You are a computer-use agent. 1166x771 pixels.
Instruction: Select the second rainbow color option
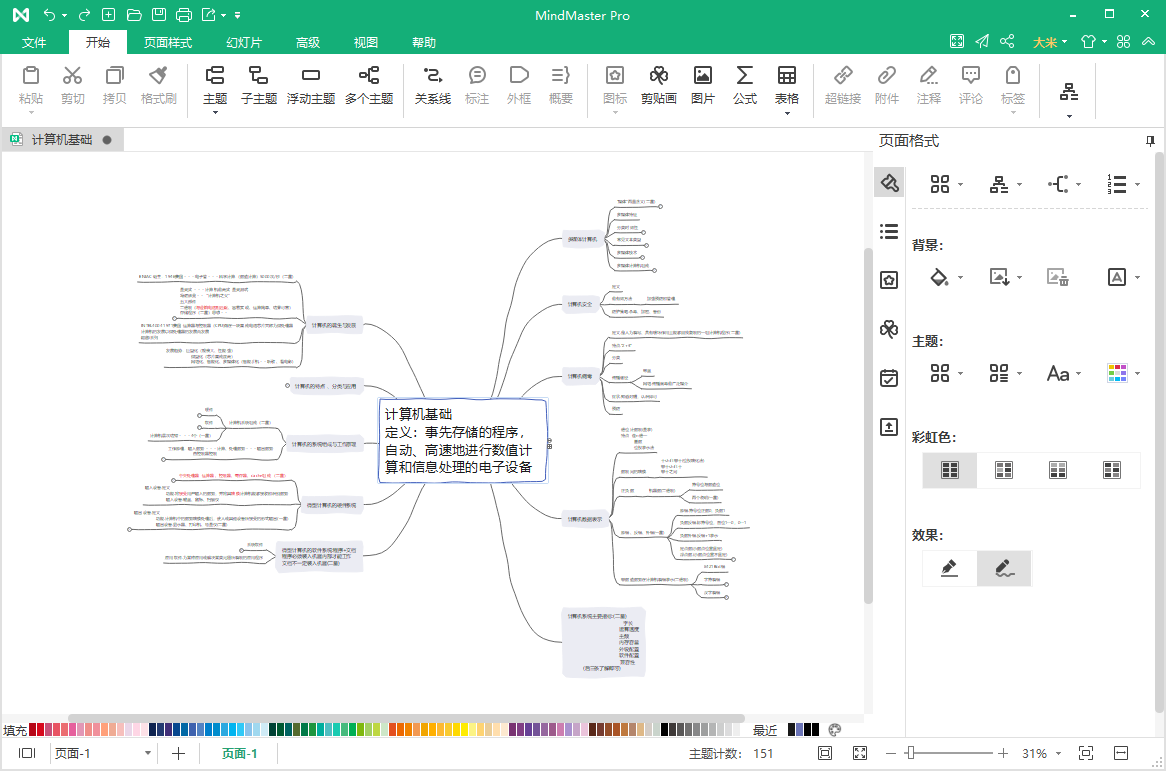pyautogui.click(x=1004, y=470)
